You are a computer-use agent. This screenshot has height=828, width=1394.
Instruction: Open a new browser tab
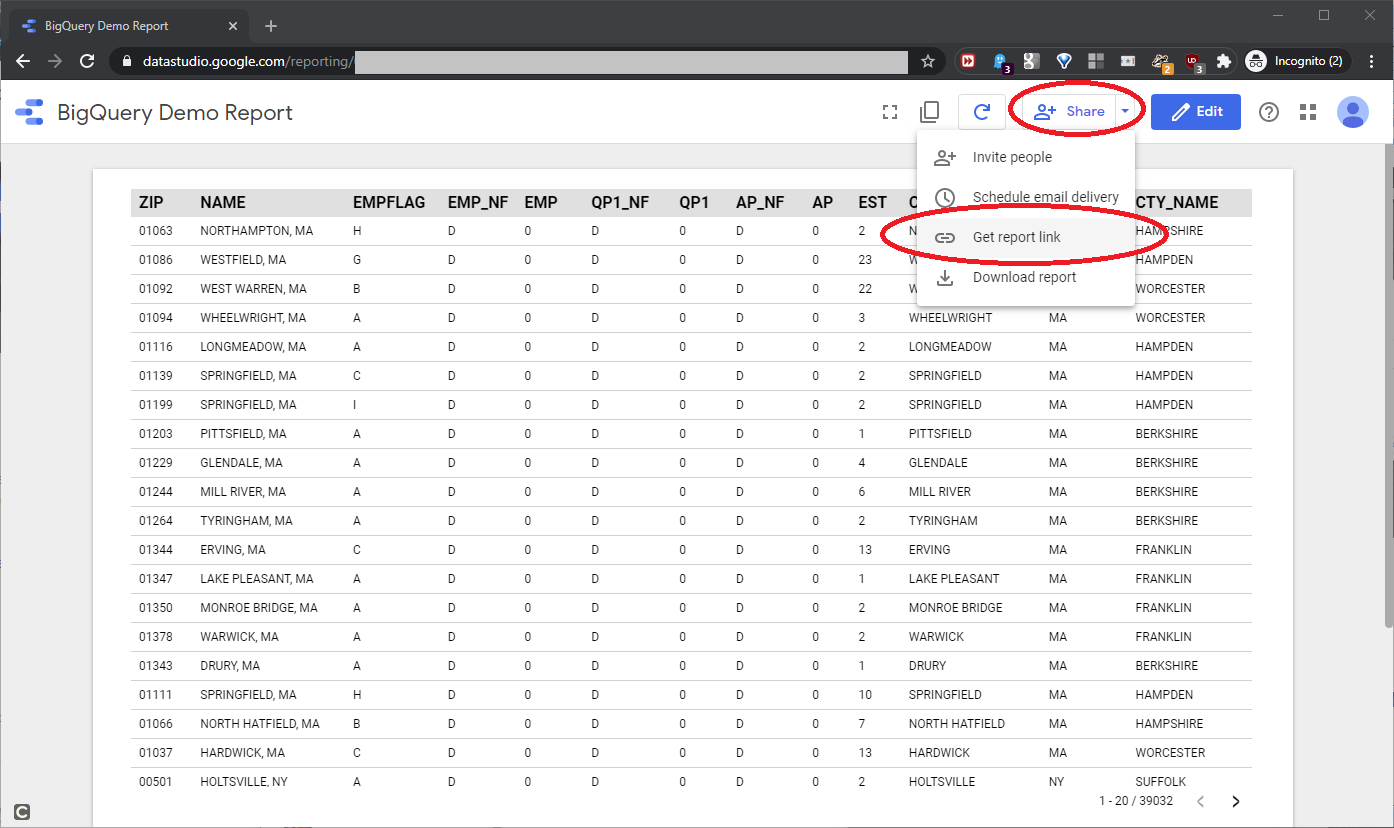tap(271, 26)
